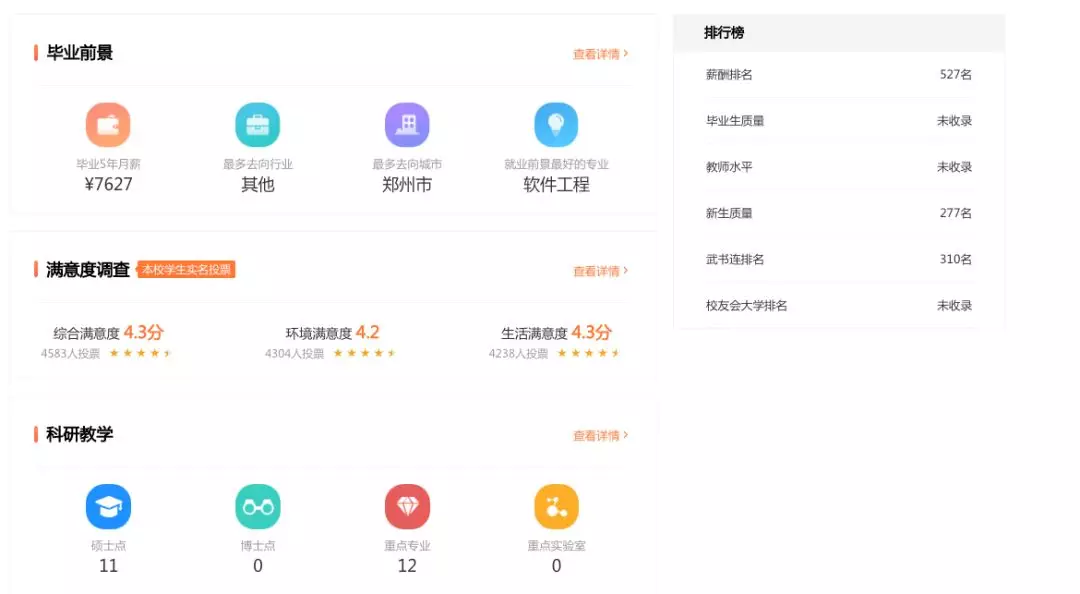Image resolution: width=1080 pixels, height=594 pixels.
Task: Select the 武书连排名 ranking entry
Action: (840, 258)
